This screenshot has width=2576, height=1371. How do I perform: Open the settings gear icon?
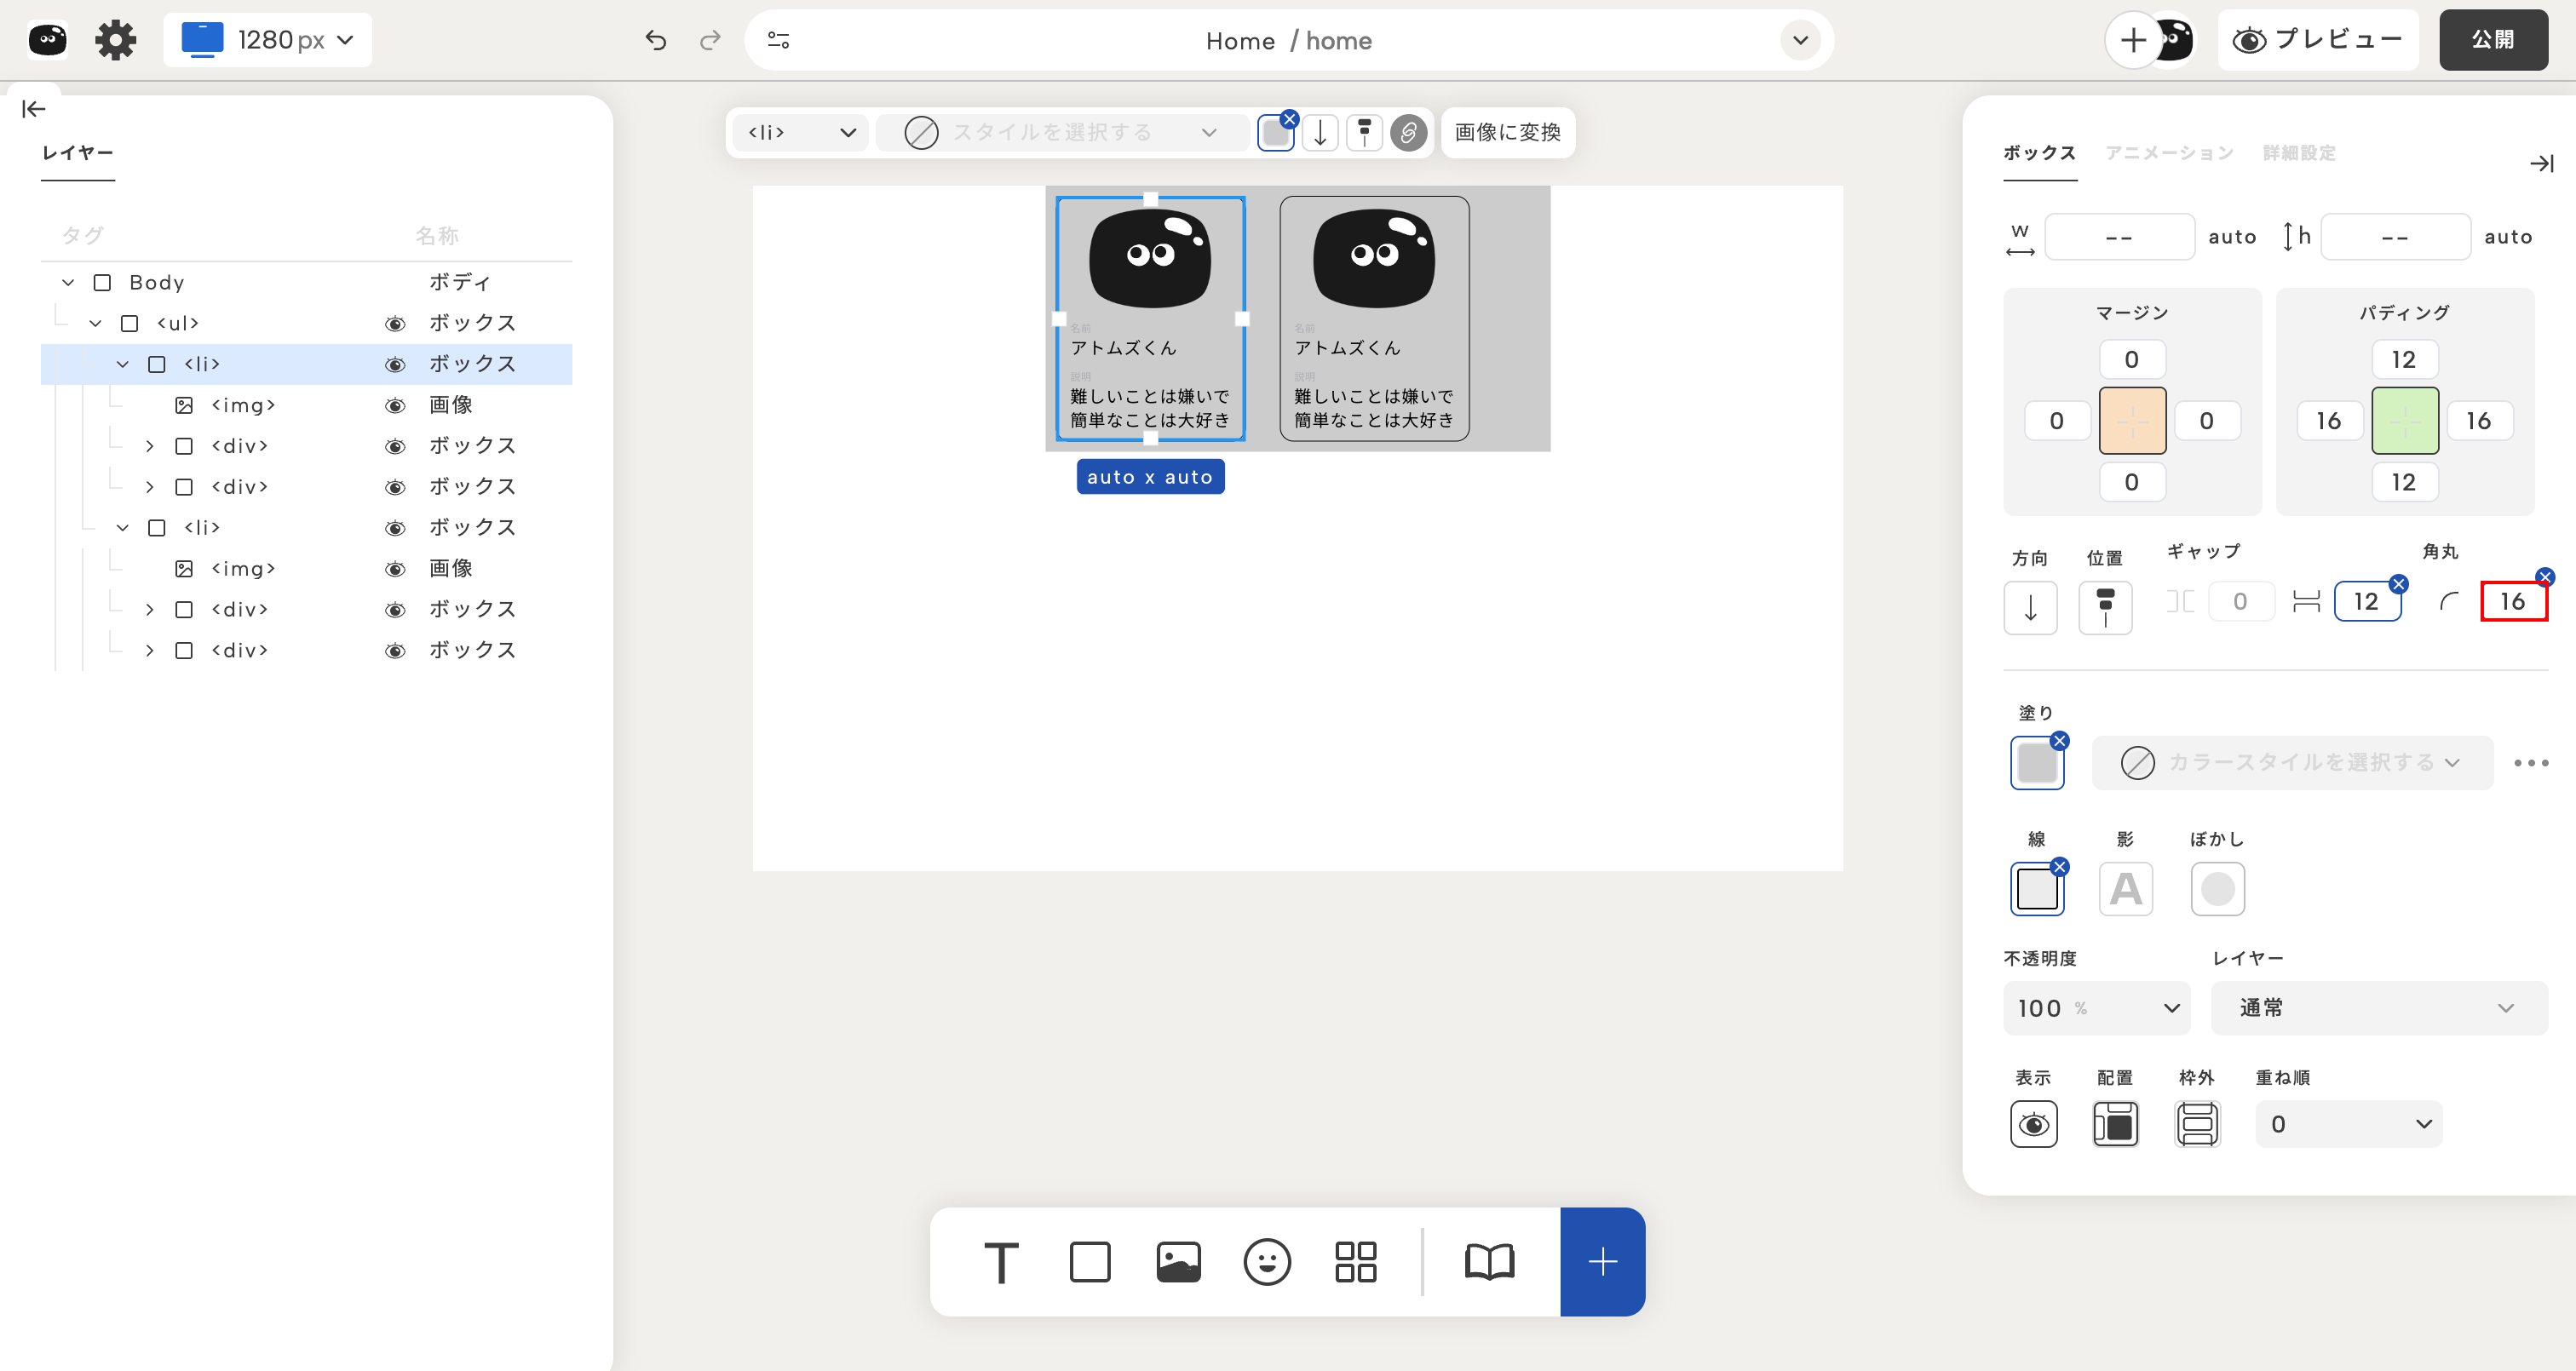pyautogui.click(x=115, y=40)
